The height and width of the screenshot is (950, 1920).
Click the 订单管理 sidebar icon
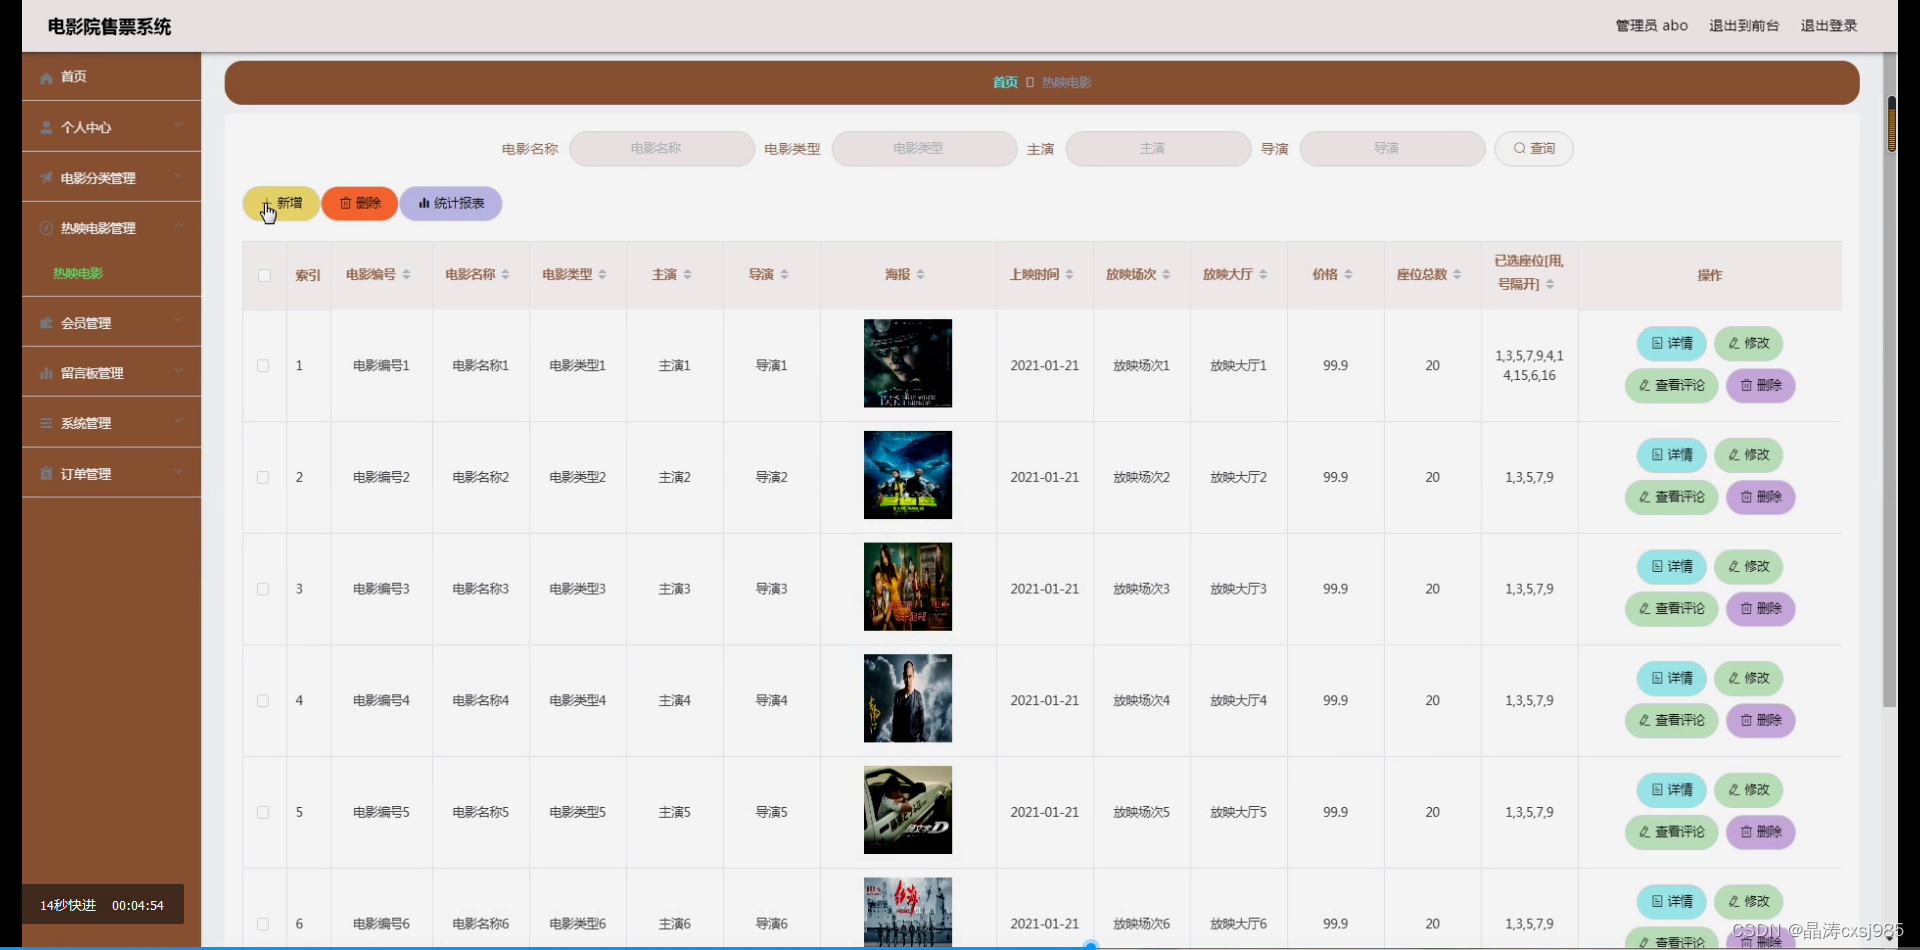pos(46,473)
